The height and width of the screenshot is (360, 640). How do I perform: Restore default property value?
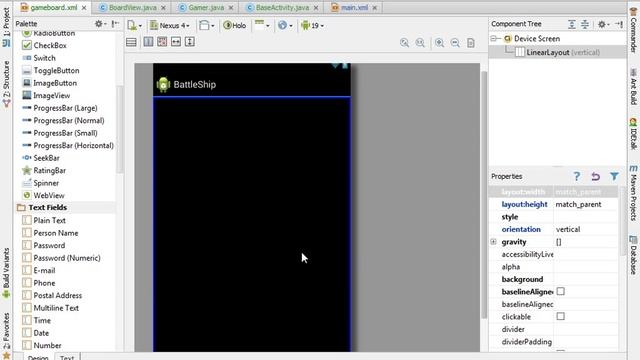point(596,176)
